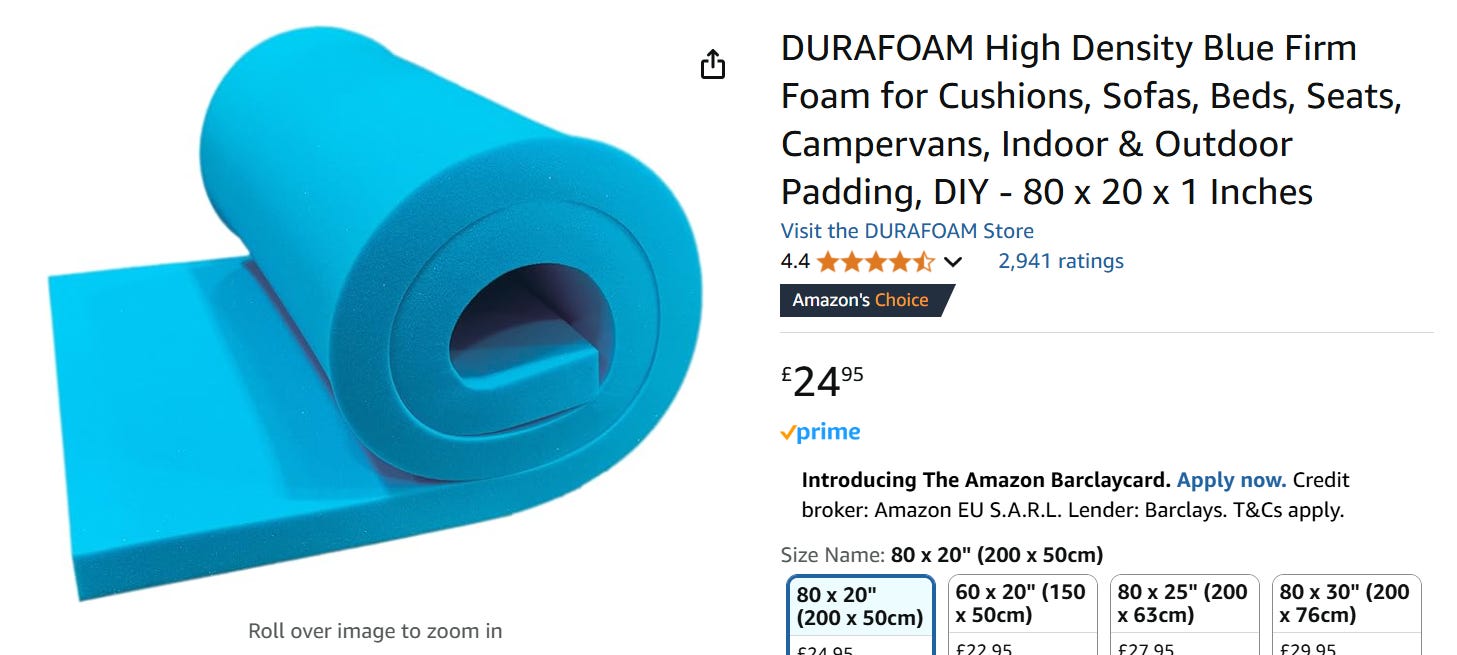This screenshot has height=655, width=1457.
Task: Expand the ratings breakdown chevron
Action: pyautogui.click(x=953, y=262)
